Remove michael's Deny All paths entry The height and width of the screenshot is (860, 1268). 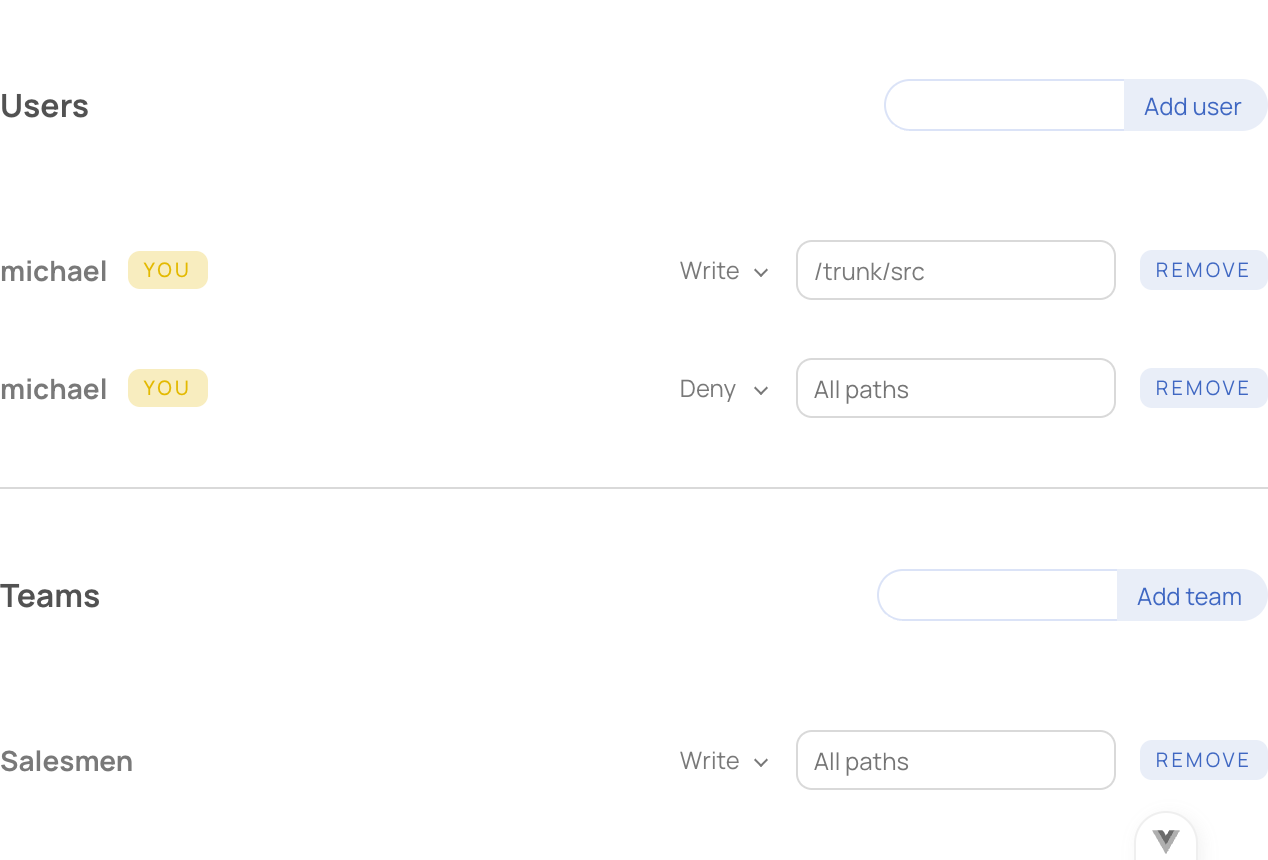1204,388
